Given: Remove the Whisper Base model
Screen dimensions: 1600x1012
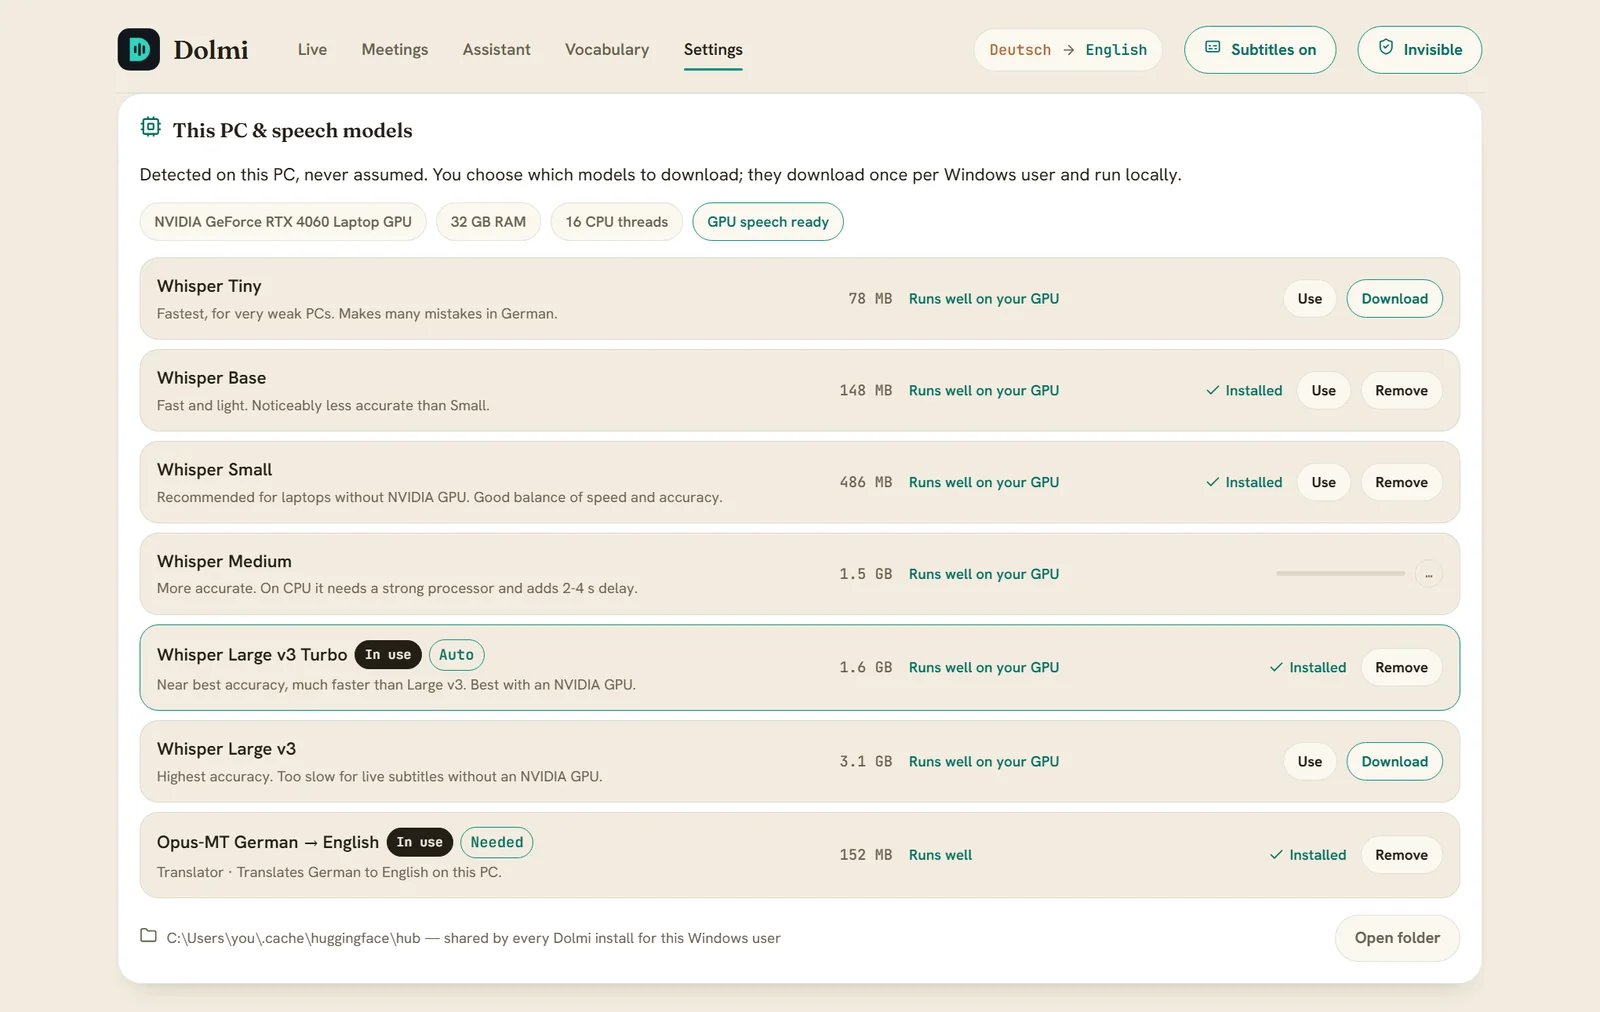Looking at the screenshot, I should pos(1401,391).
